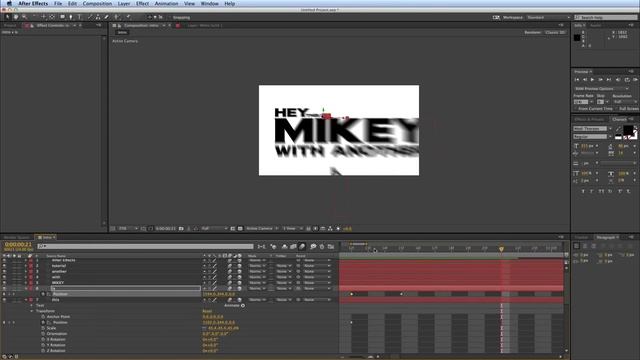Mute audio in the Preview panel
This screenshot has width=640, height=360.
click(618, 80)
